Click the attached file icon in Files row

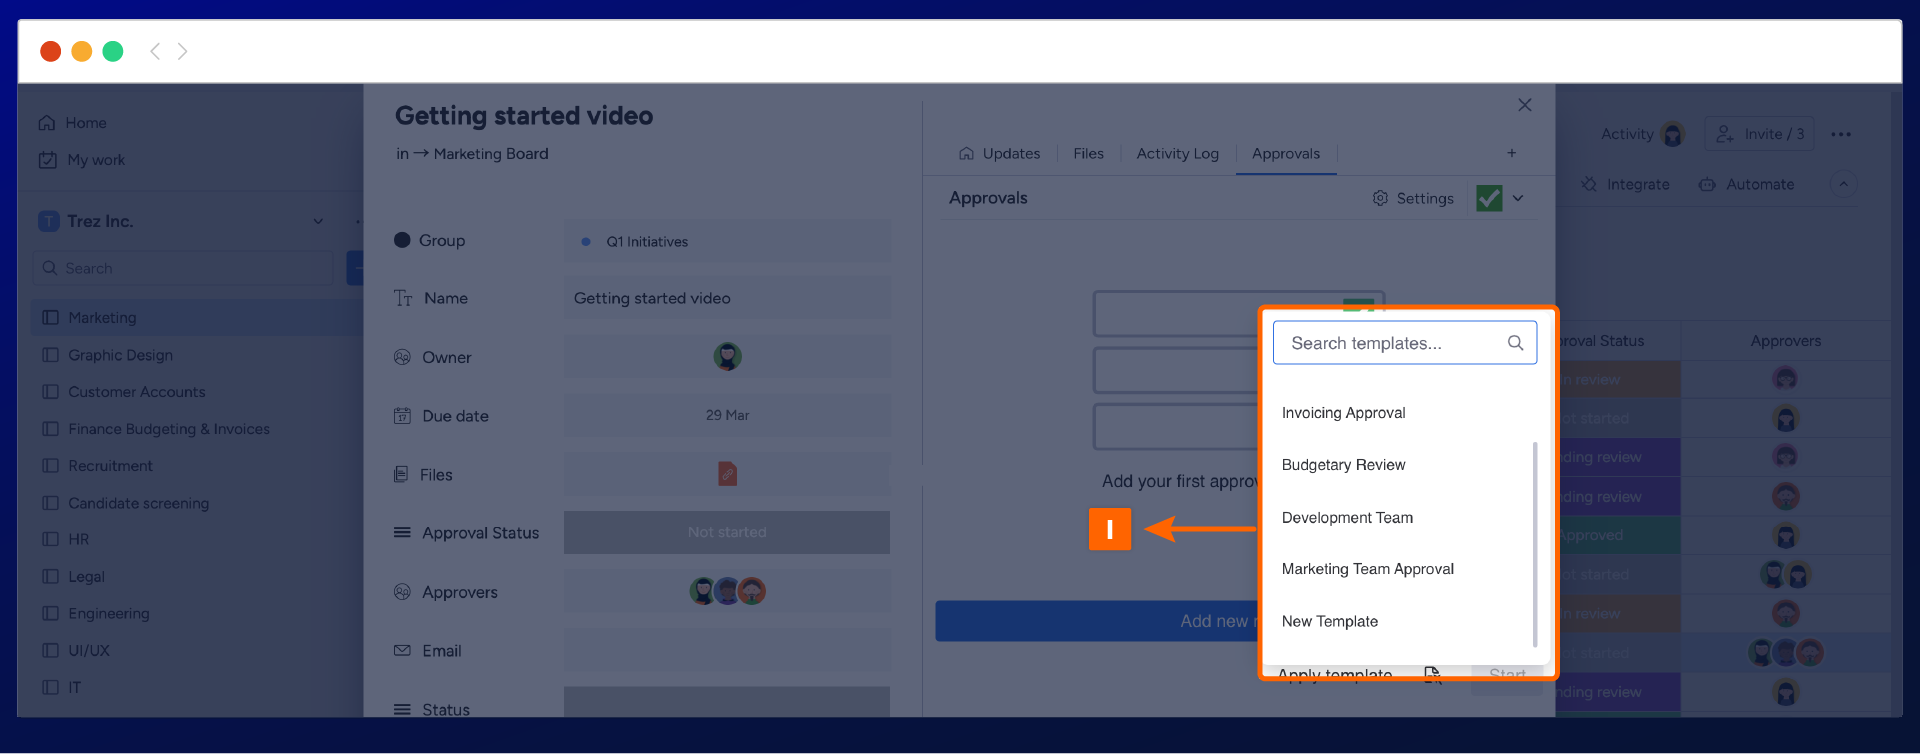click(727, 474)
